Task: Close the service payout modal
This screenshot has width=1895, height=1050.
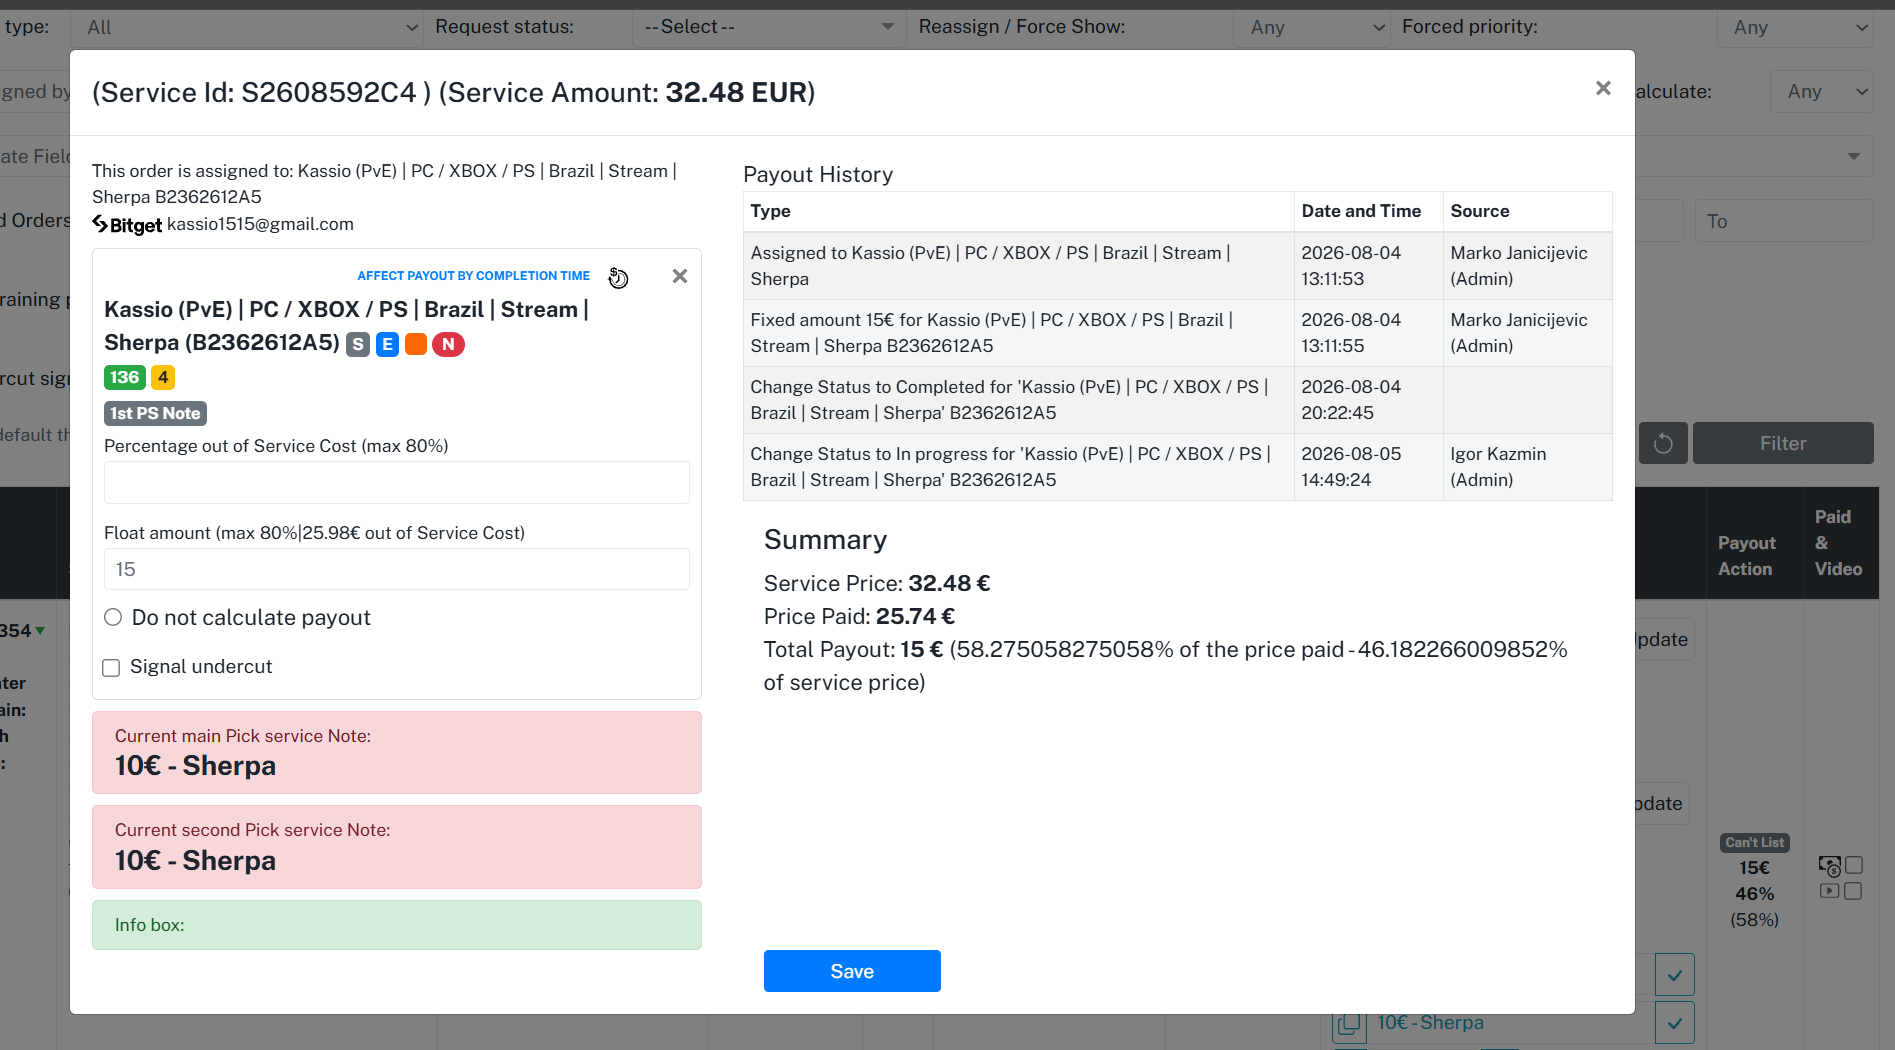Action: [1603, 88]
